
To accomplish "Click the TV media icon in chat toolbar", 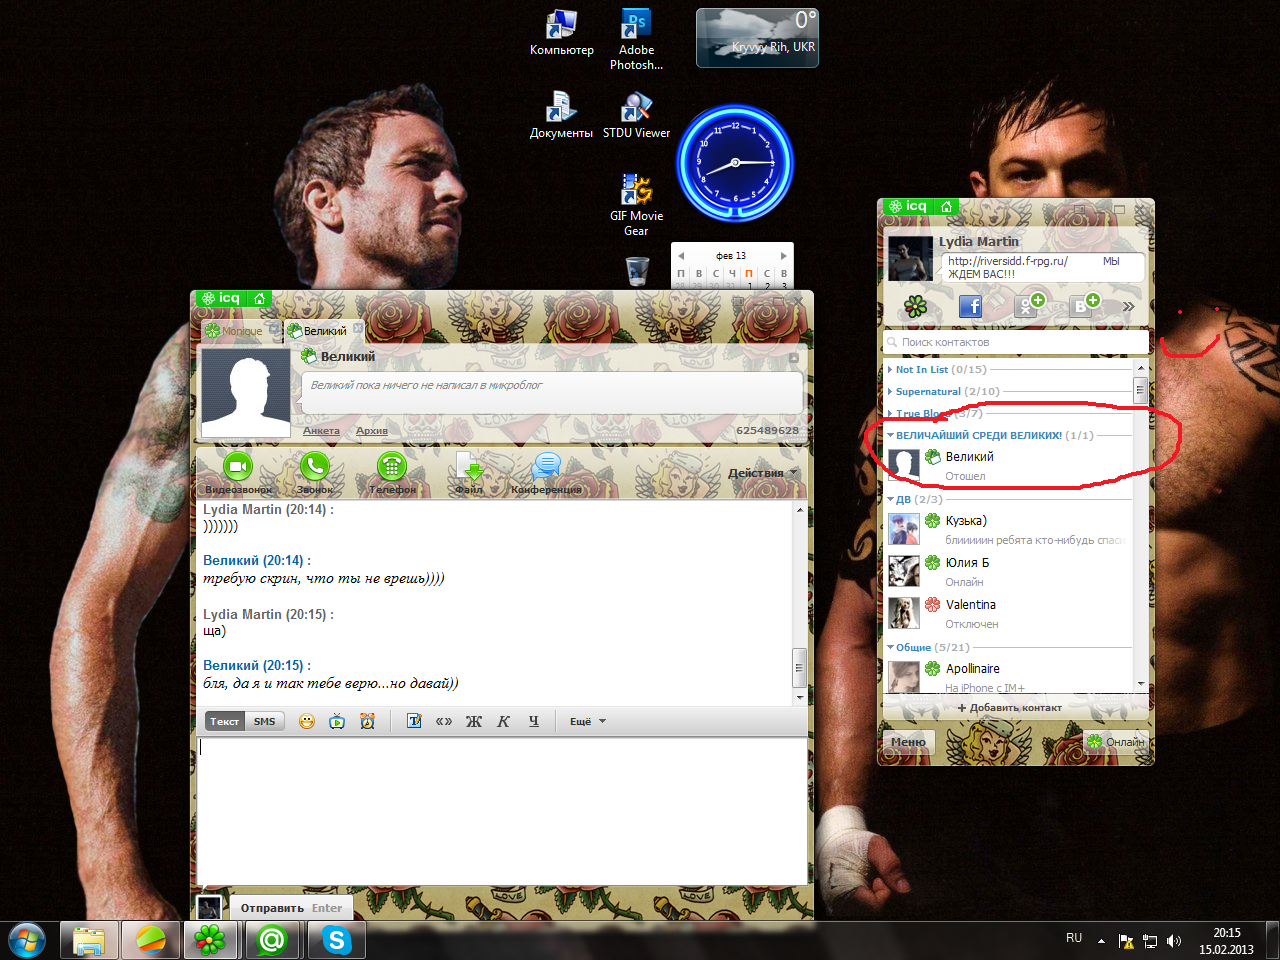I will pos(337,721).
